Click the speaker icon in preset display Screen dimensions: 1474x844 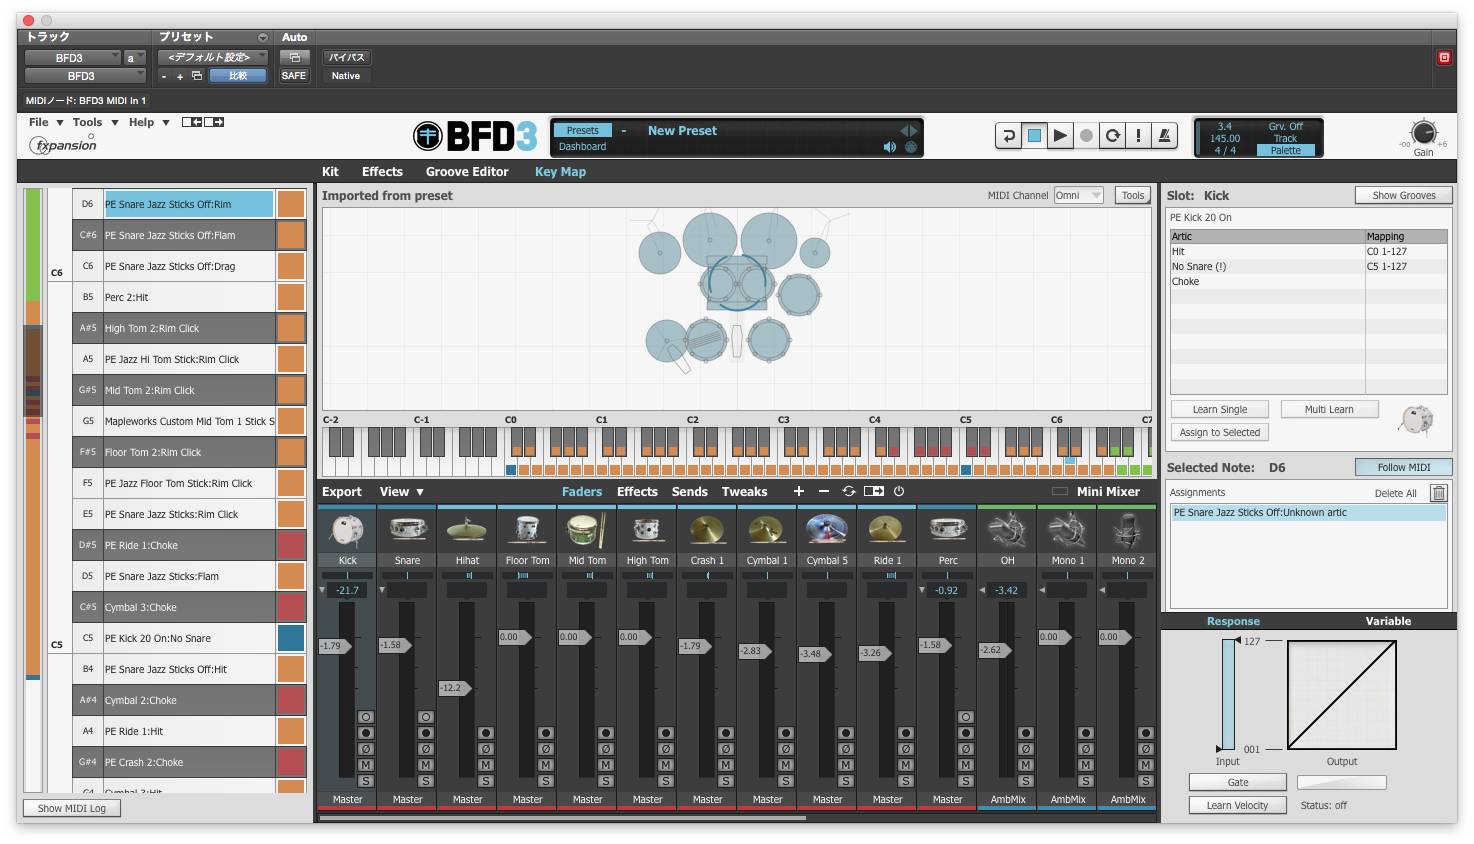pos(890,147)
